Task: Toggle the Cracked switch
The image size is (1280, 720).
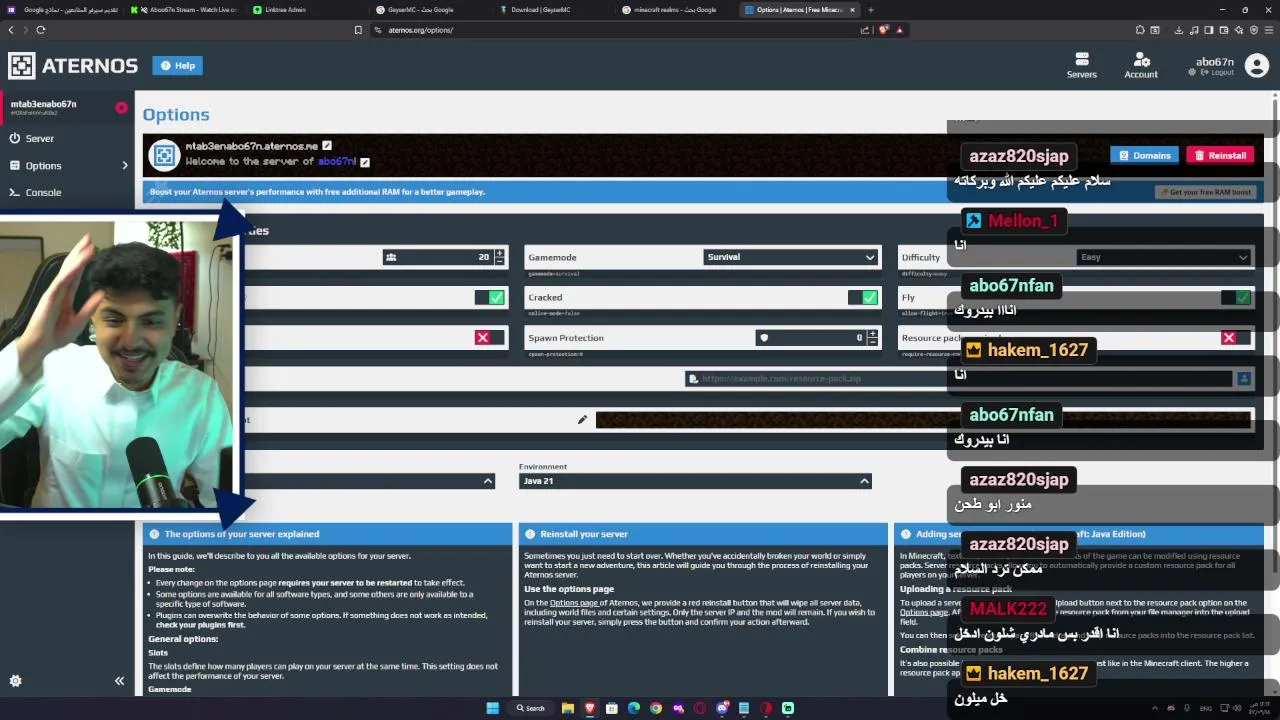Action: pos(862,297)
